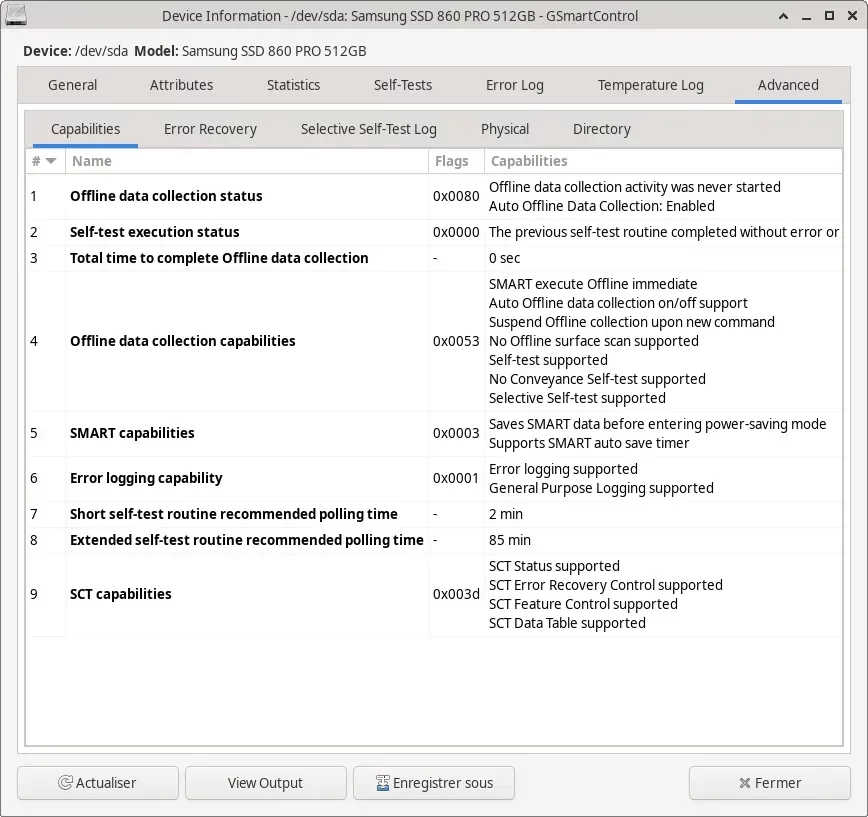Click the refresh icon on Actualiser button
The width and height of the screenshot is (868, 817).
[x=65, y=783]
